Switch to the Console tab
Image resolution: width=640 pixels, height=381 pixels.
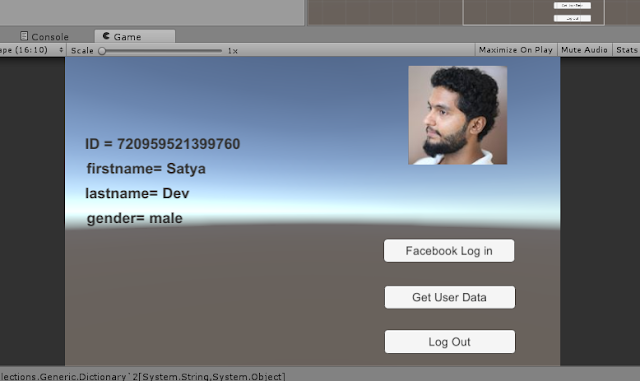tap(44, 36)
